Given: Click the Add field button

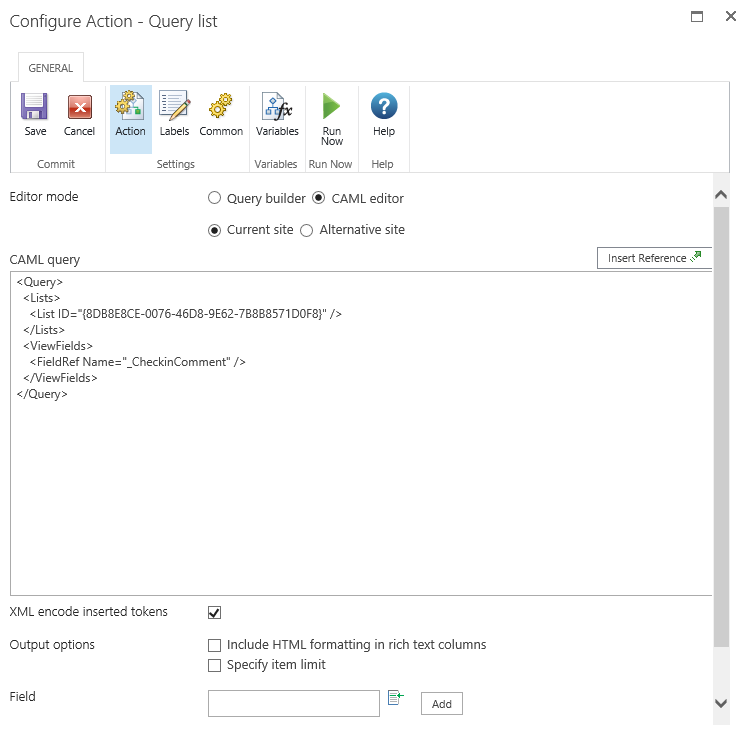Looking at the screenshot, I should pyautogui.click(x=442, y=703).
